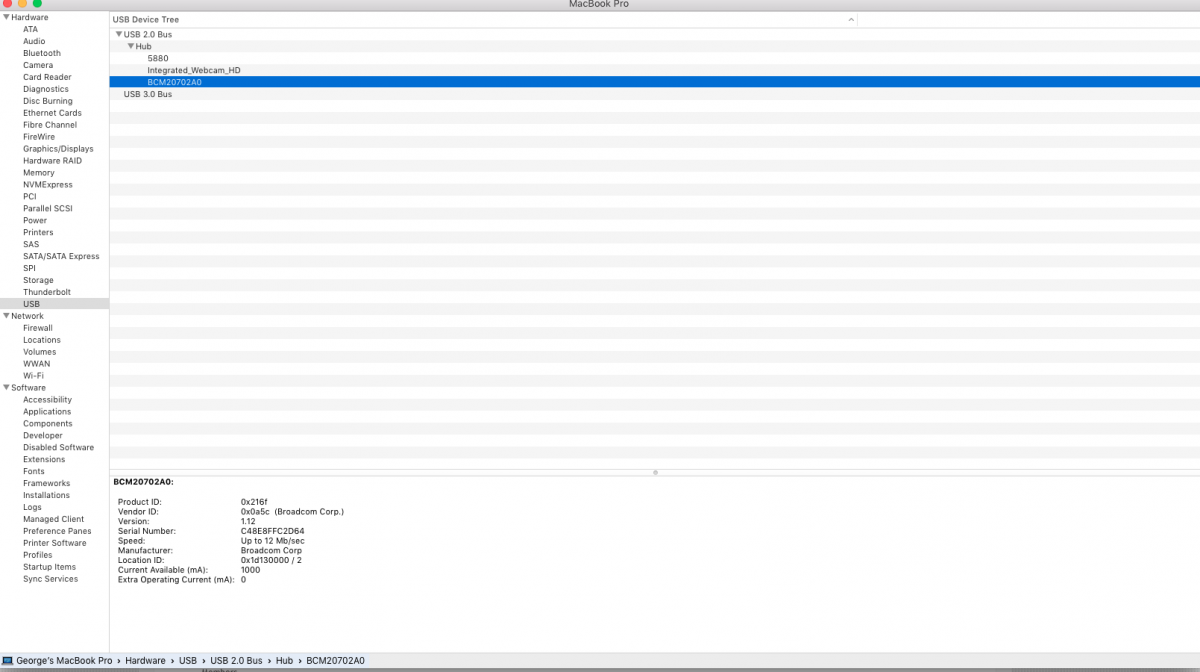
Task: Collapse the Software section triangle
Action: [6, 388]
